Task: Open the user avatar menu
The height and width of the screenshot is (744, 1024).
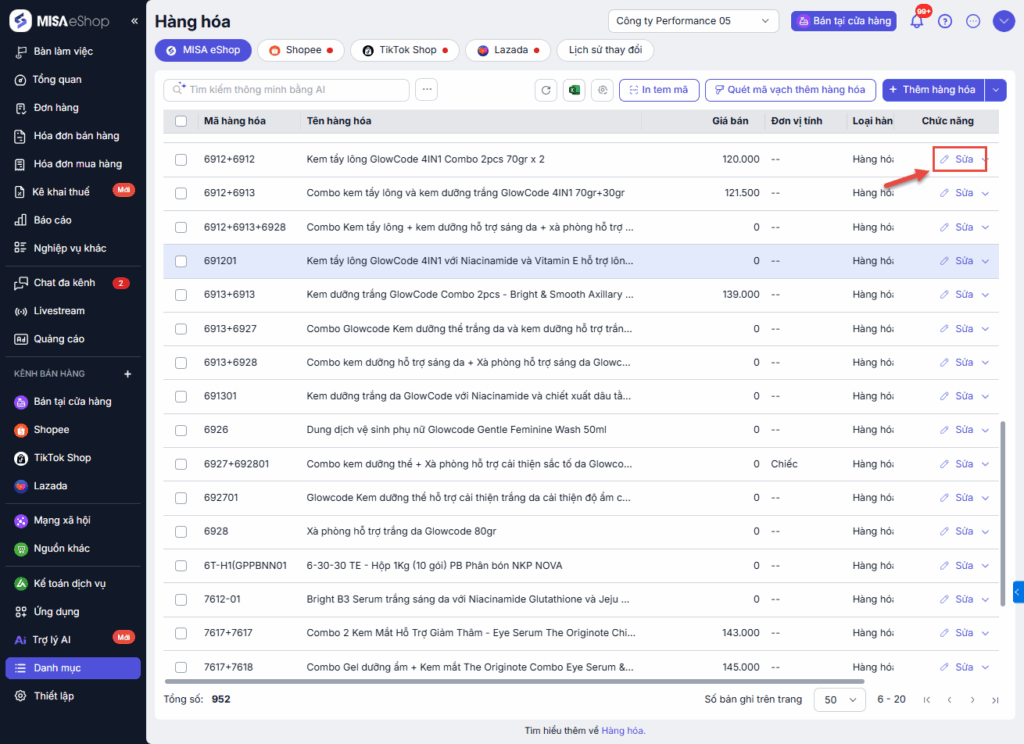Action: click(1003, 21)
